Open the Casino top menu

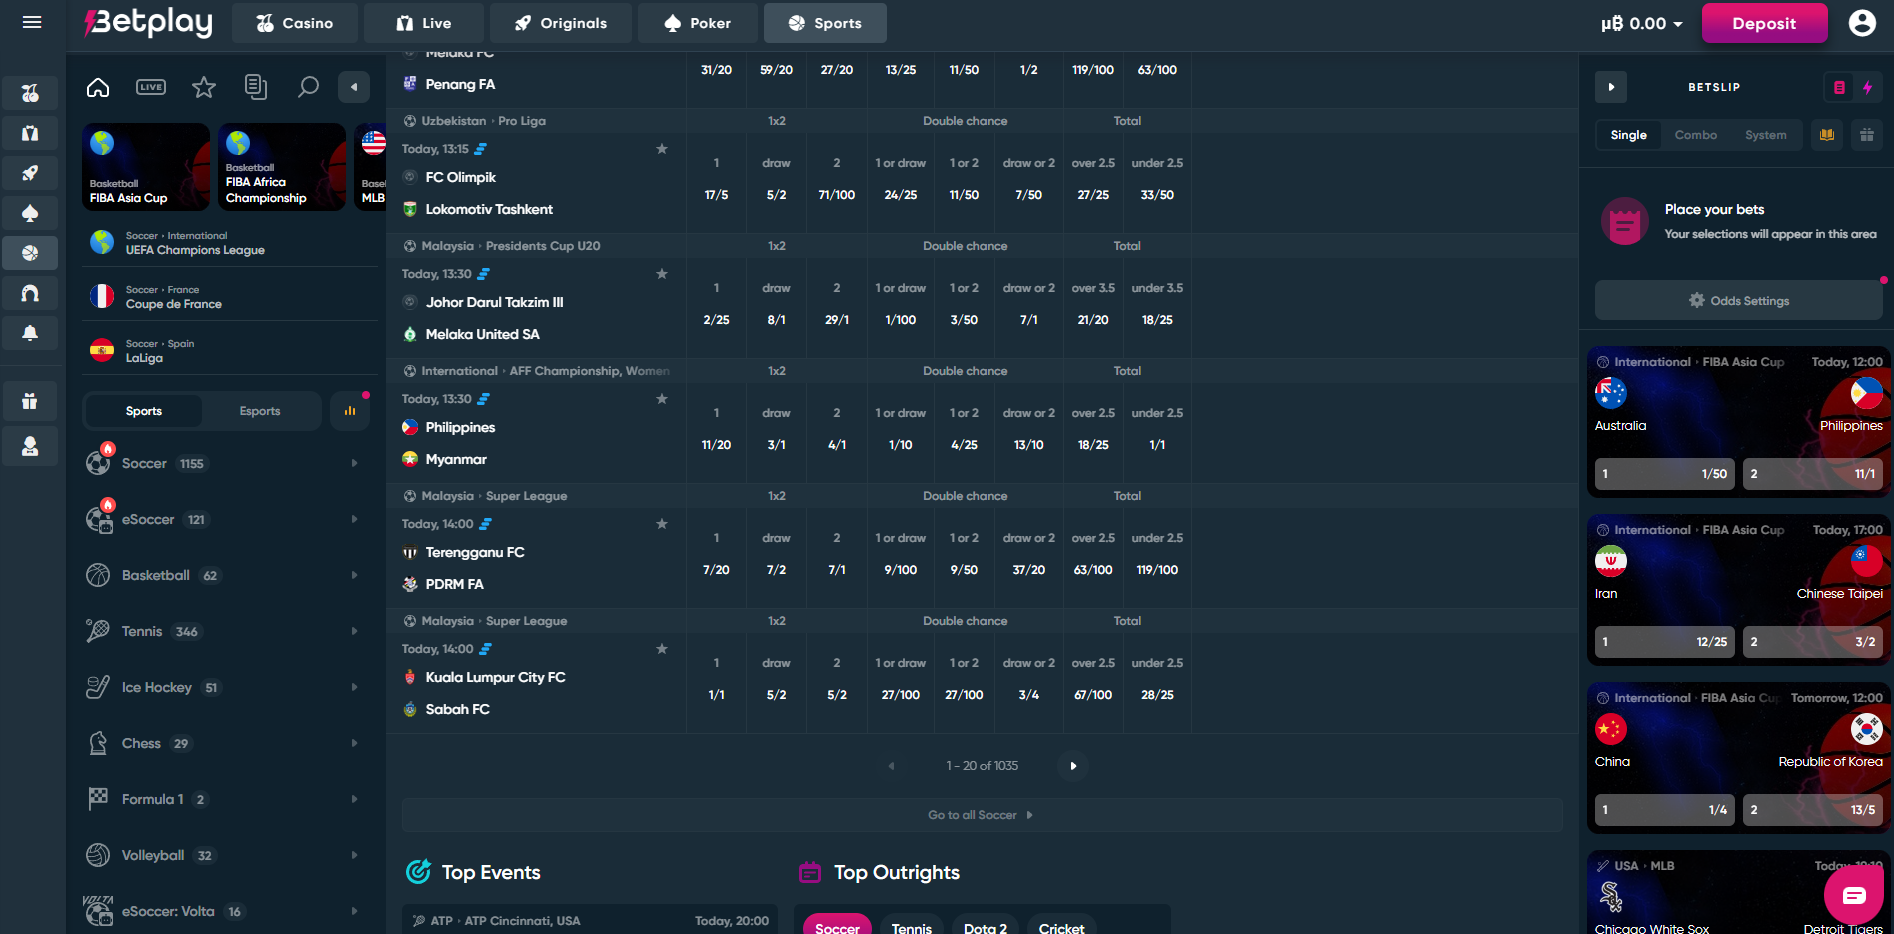pyautogui.click(x=295, y=23)
